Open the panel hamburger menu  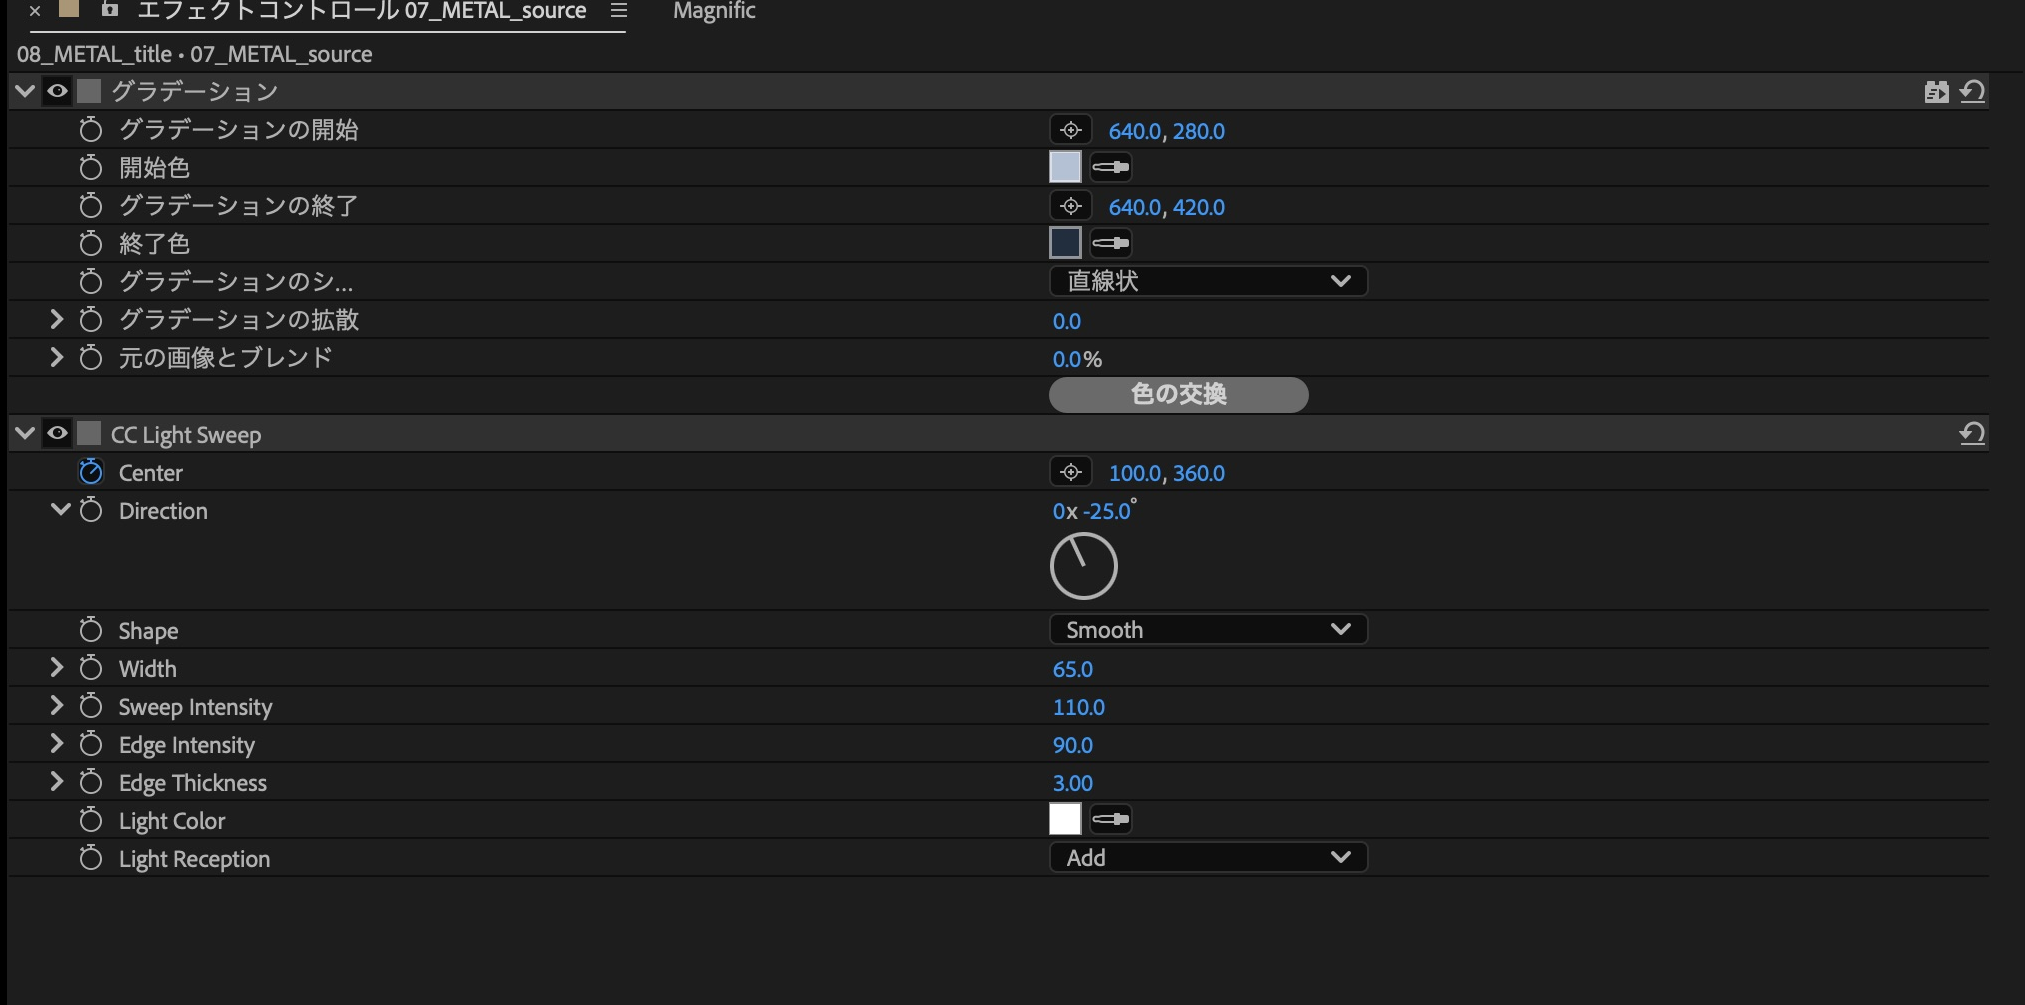pyautogui.click(x=619, y=10)
